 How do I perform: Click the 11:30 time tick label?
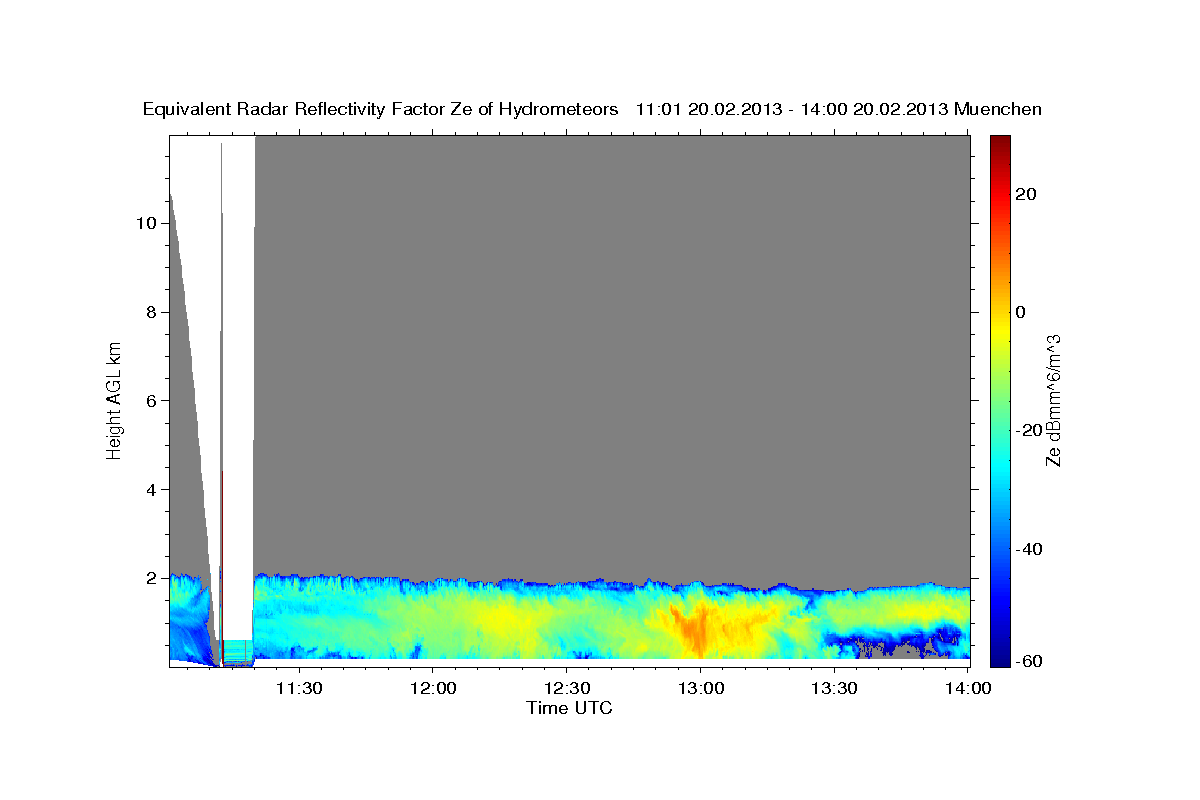pos(298,688)
